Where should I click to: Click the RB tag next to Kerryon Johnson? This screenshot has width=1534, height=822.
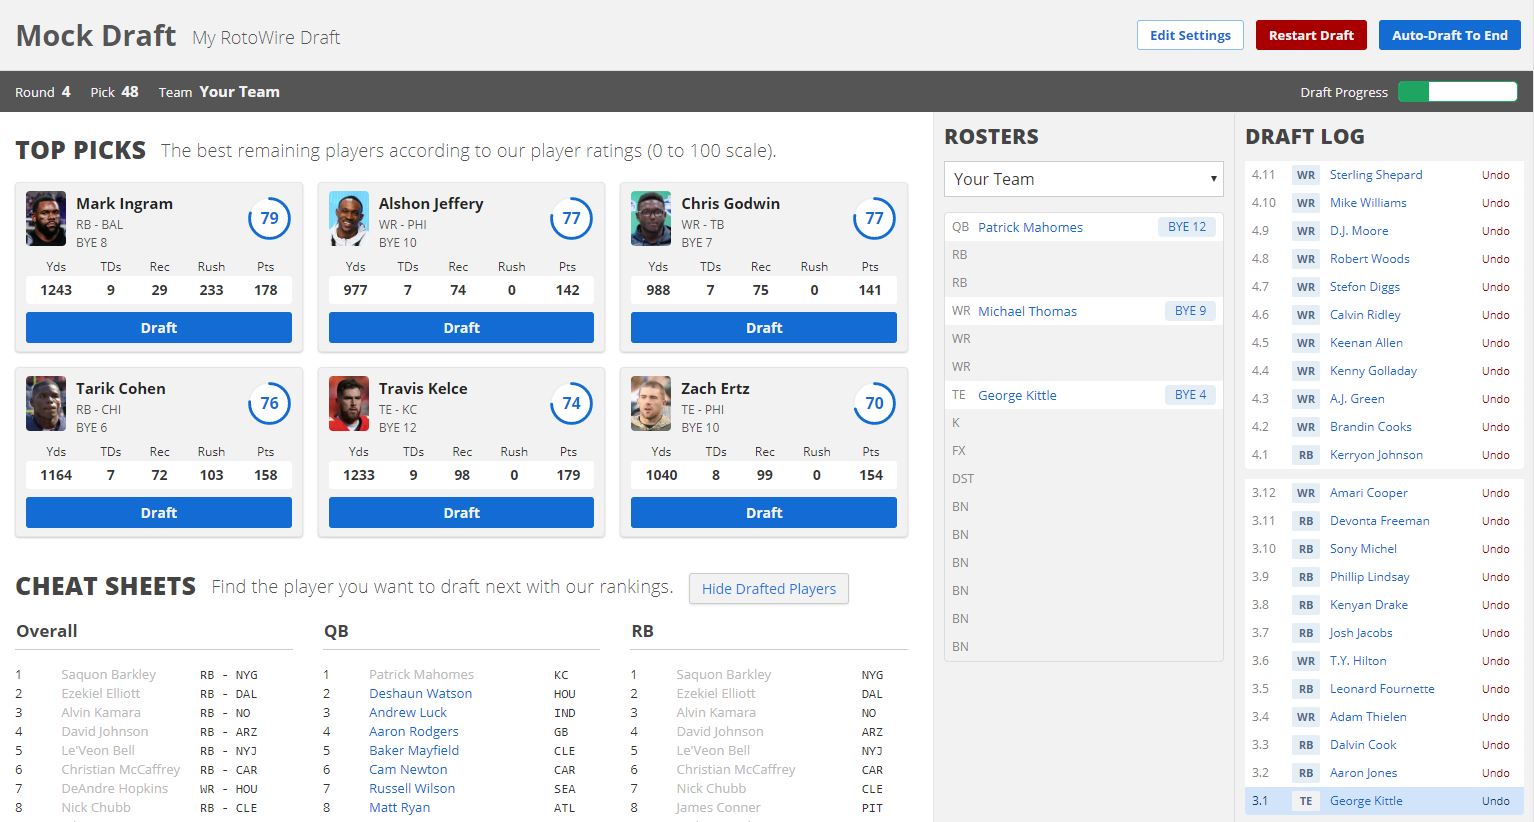click(x=1305, y=455)
